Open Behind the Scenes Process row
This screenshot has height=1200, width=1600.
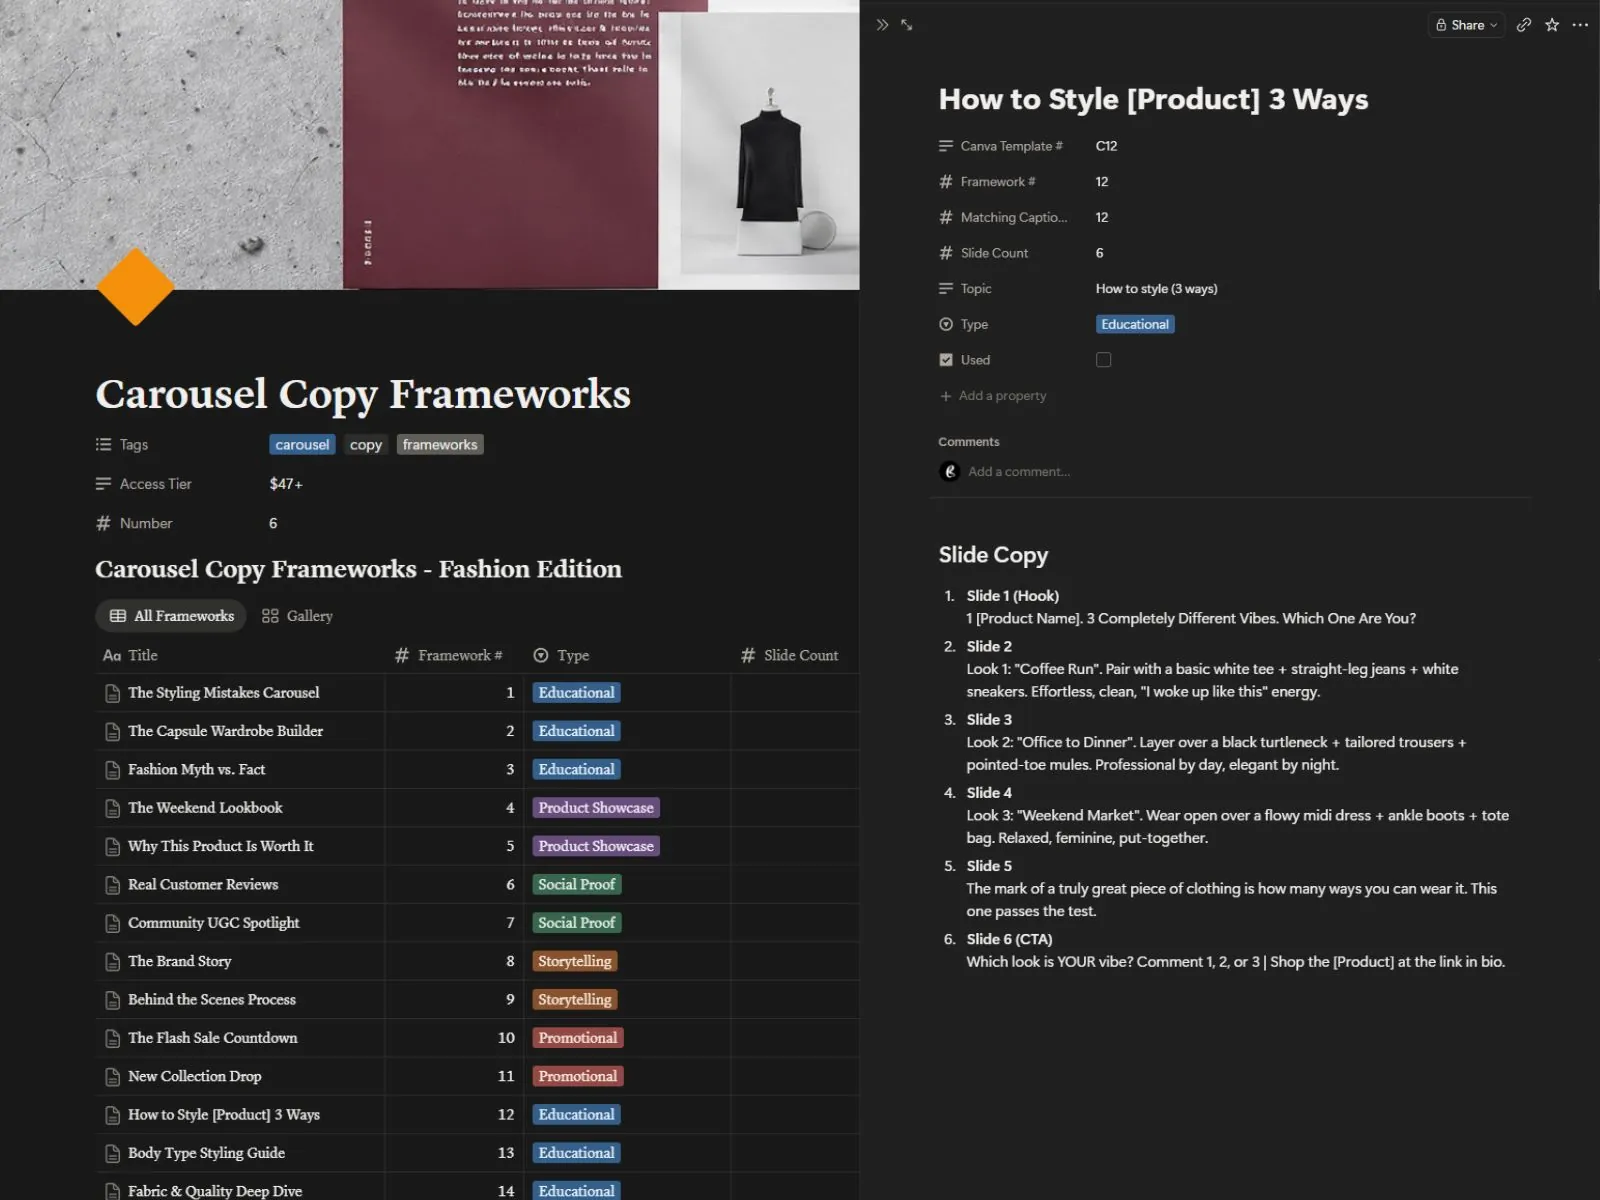(x=212, y=1000)
